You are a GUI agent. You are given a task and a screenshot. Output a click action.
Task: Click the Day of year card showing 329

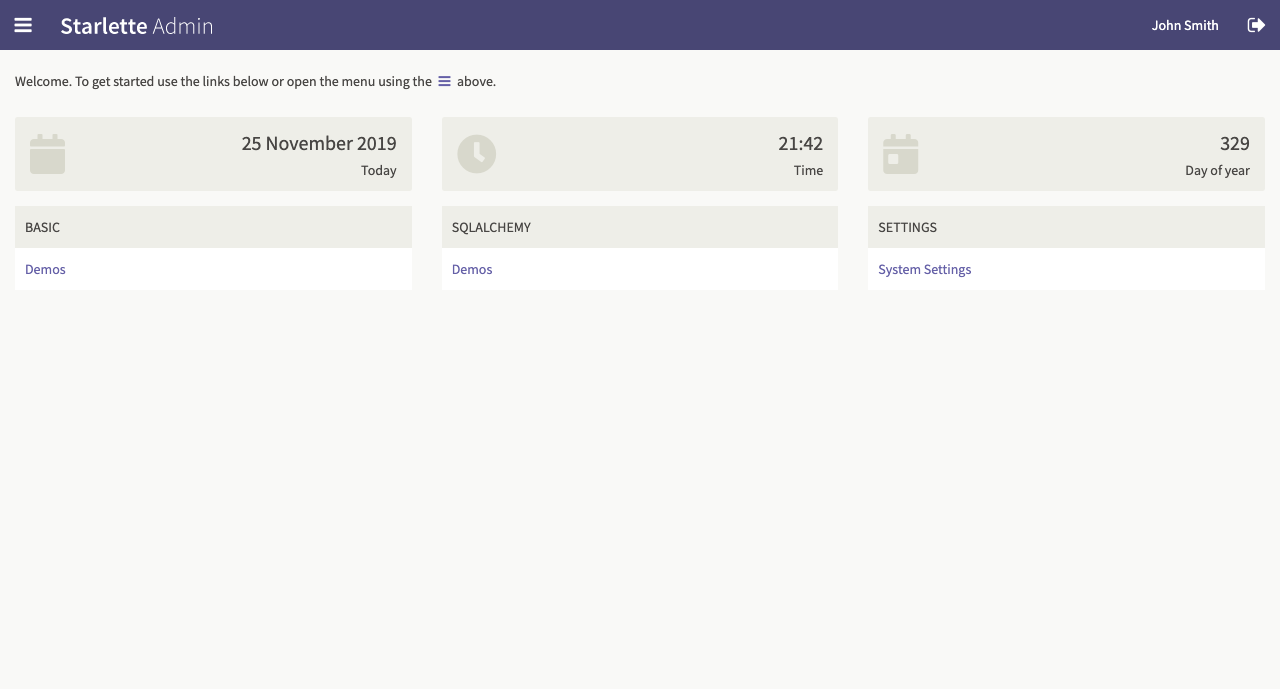(1066, 154)
